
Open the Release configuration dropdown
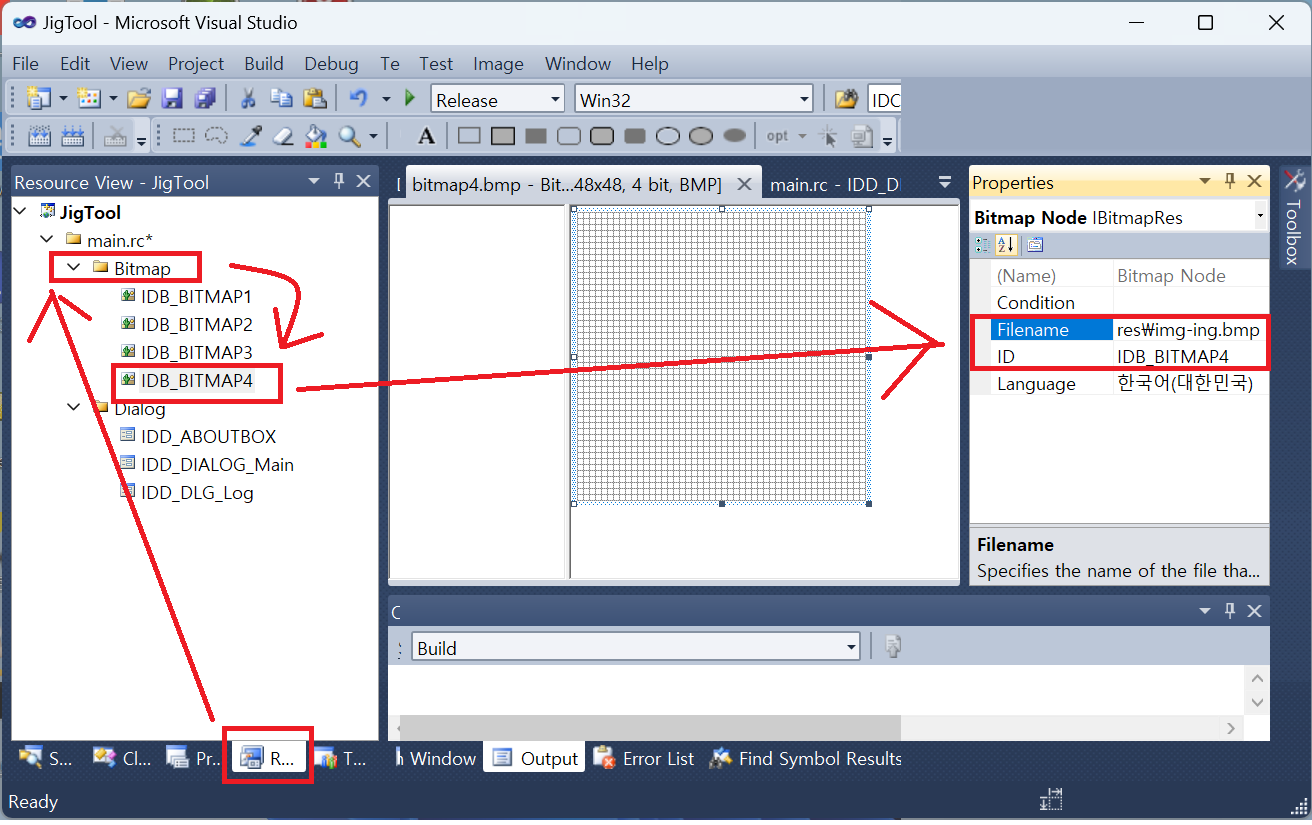click(x=556, y=99)
